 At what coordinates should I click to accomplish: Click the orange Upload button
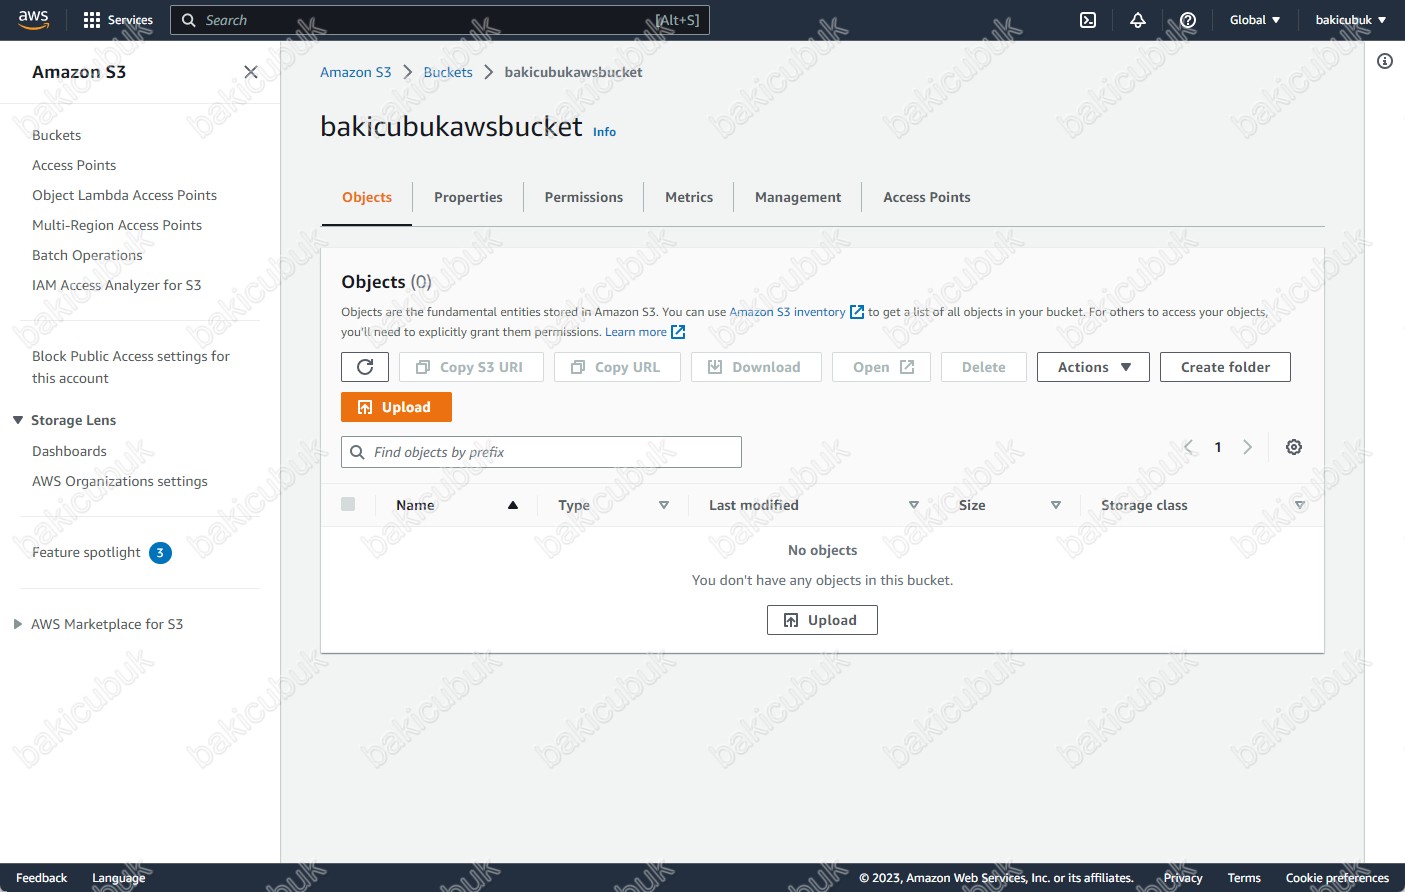(396, 407)
